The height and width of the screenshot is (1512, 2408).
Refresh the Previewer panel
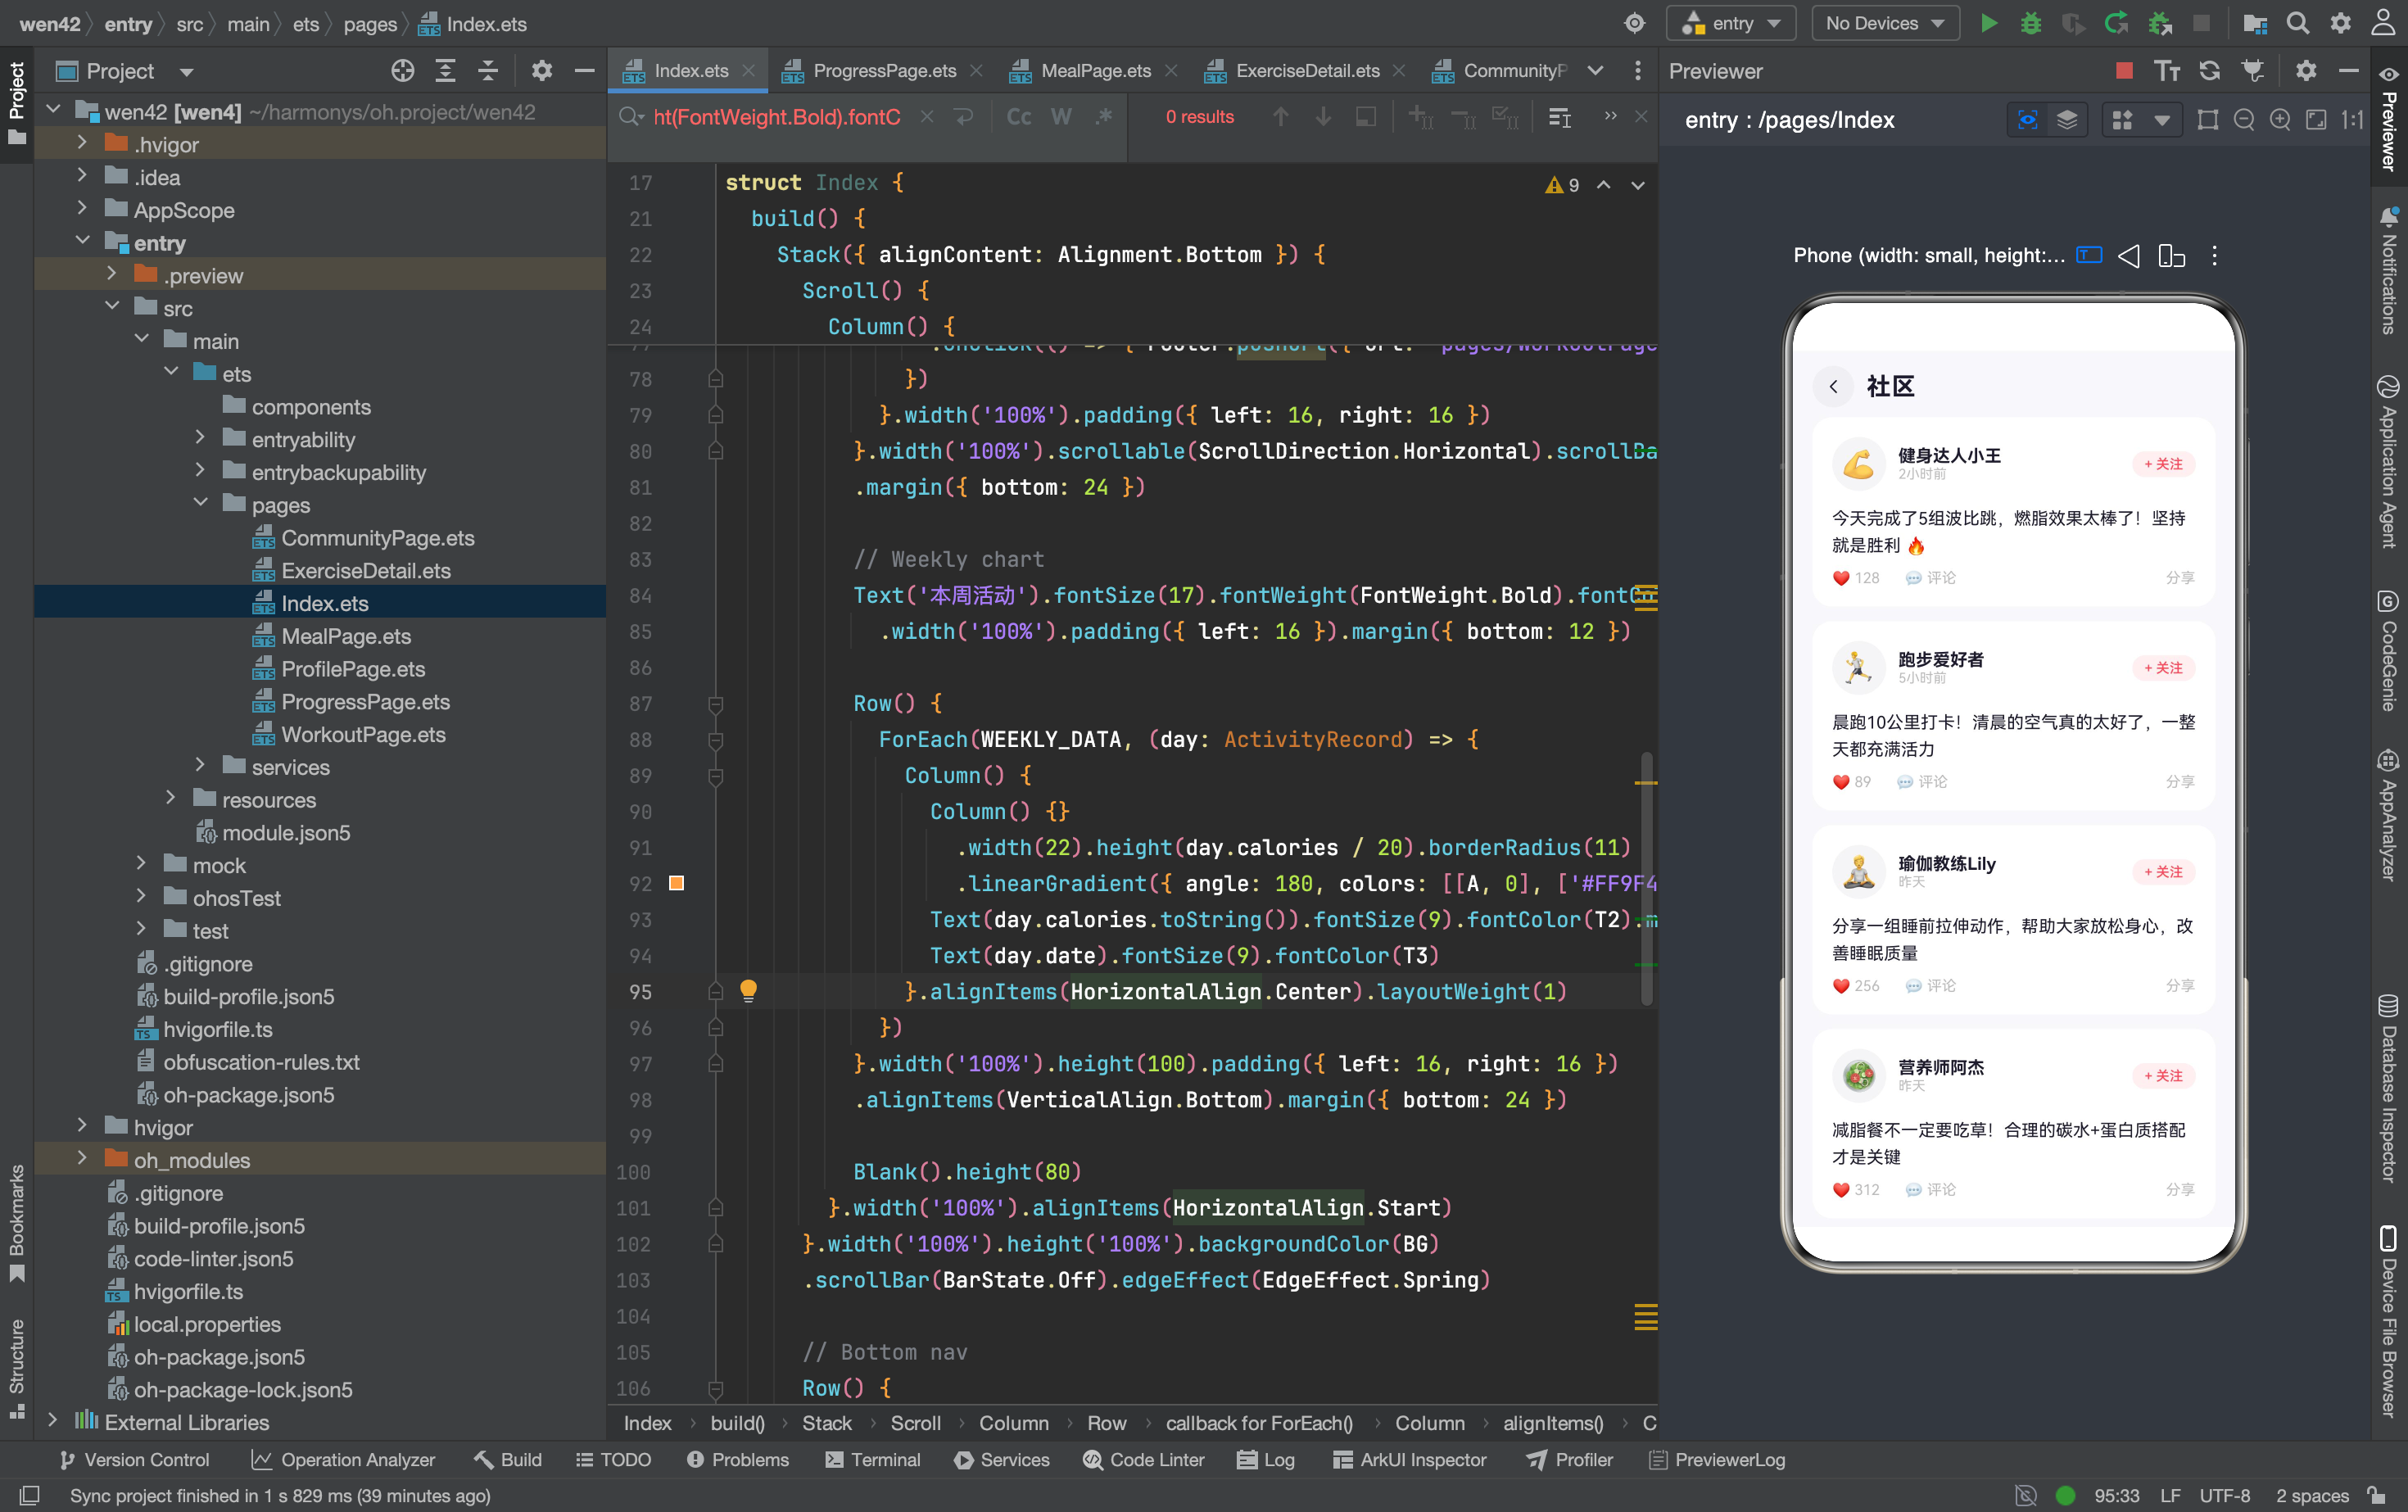[2209, 70]
